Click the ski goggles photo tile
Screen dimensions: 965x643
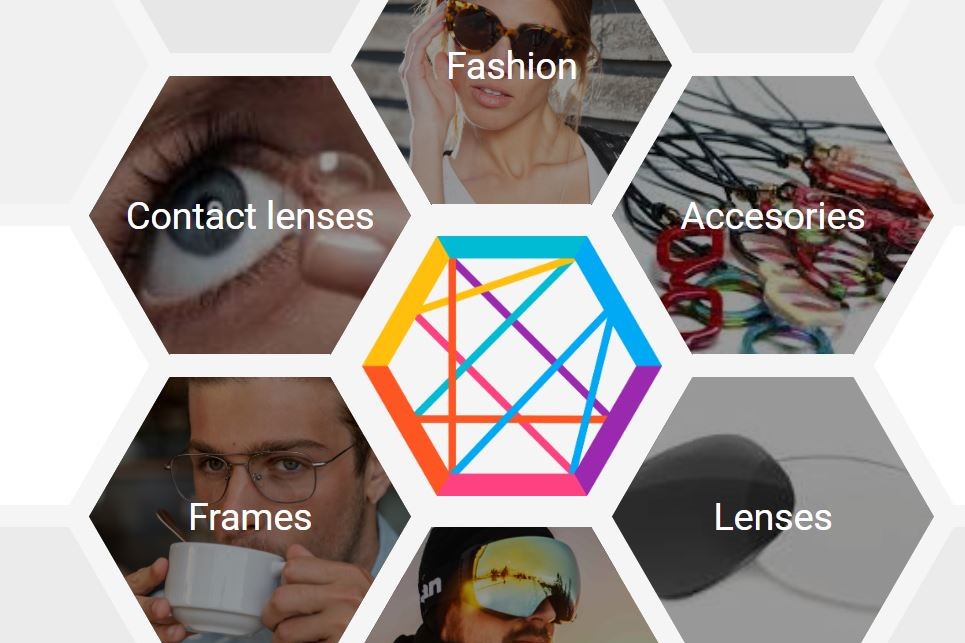[x=511, y=585]
